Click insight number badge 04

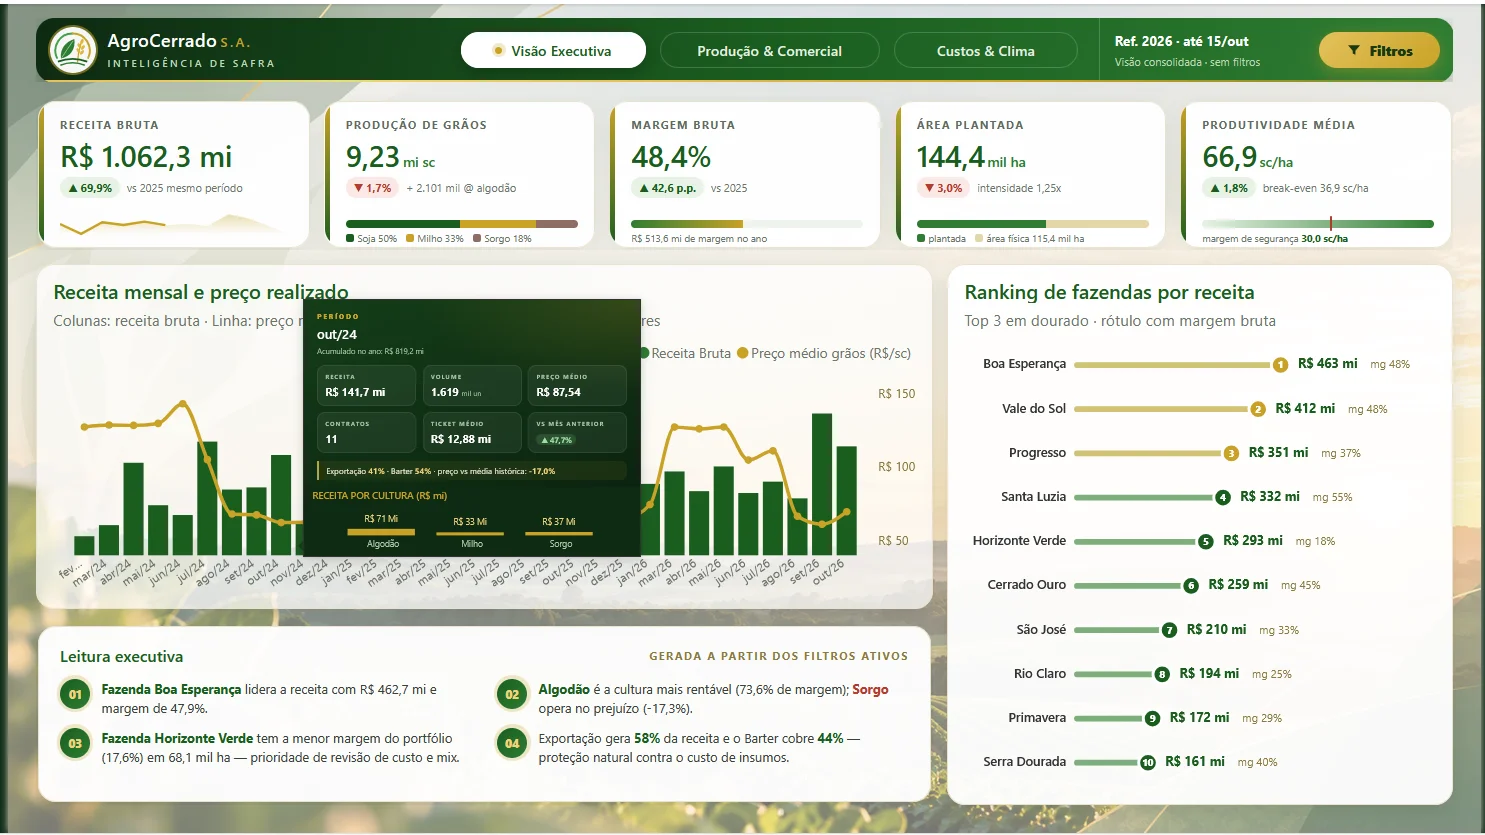512,743
